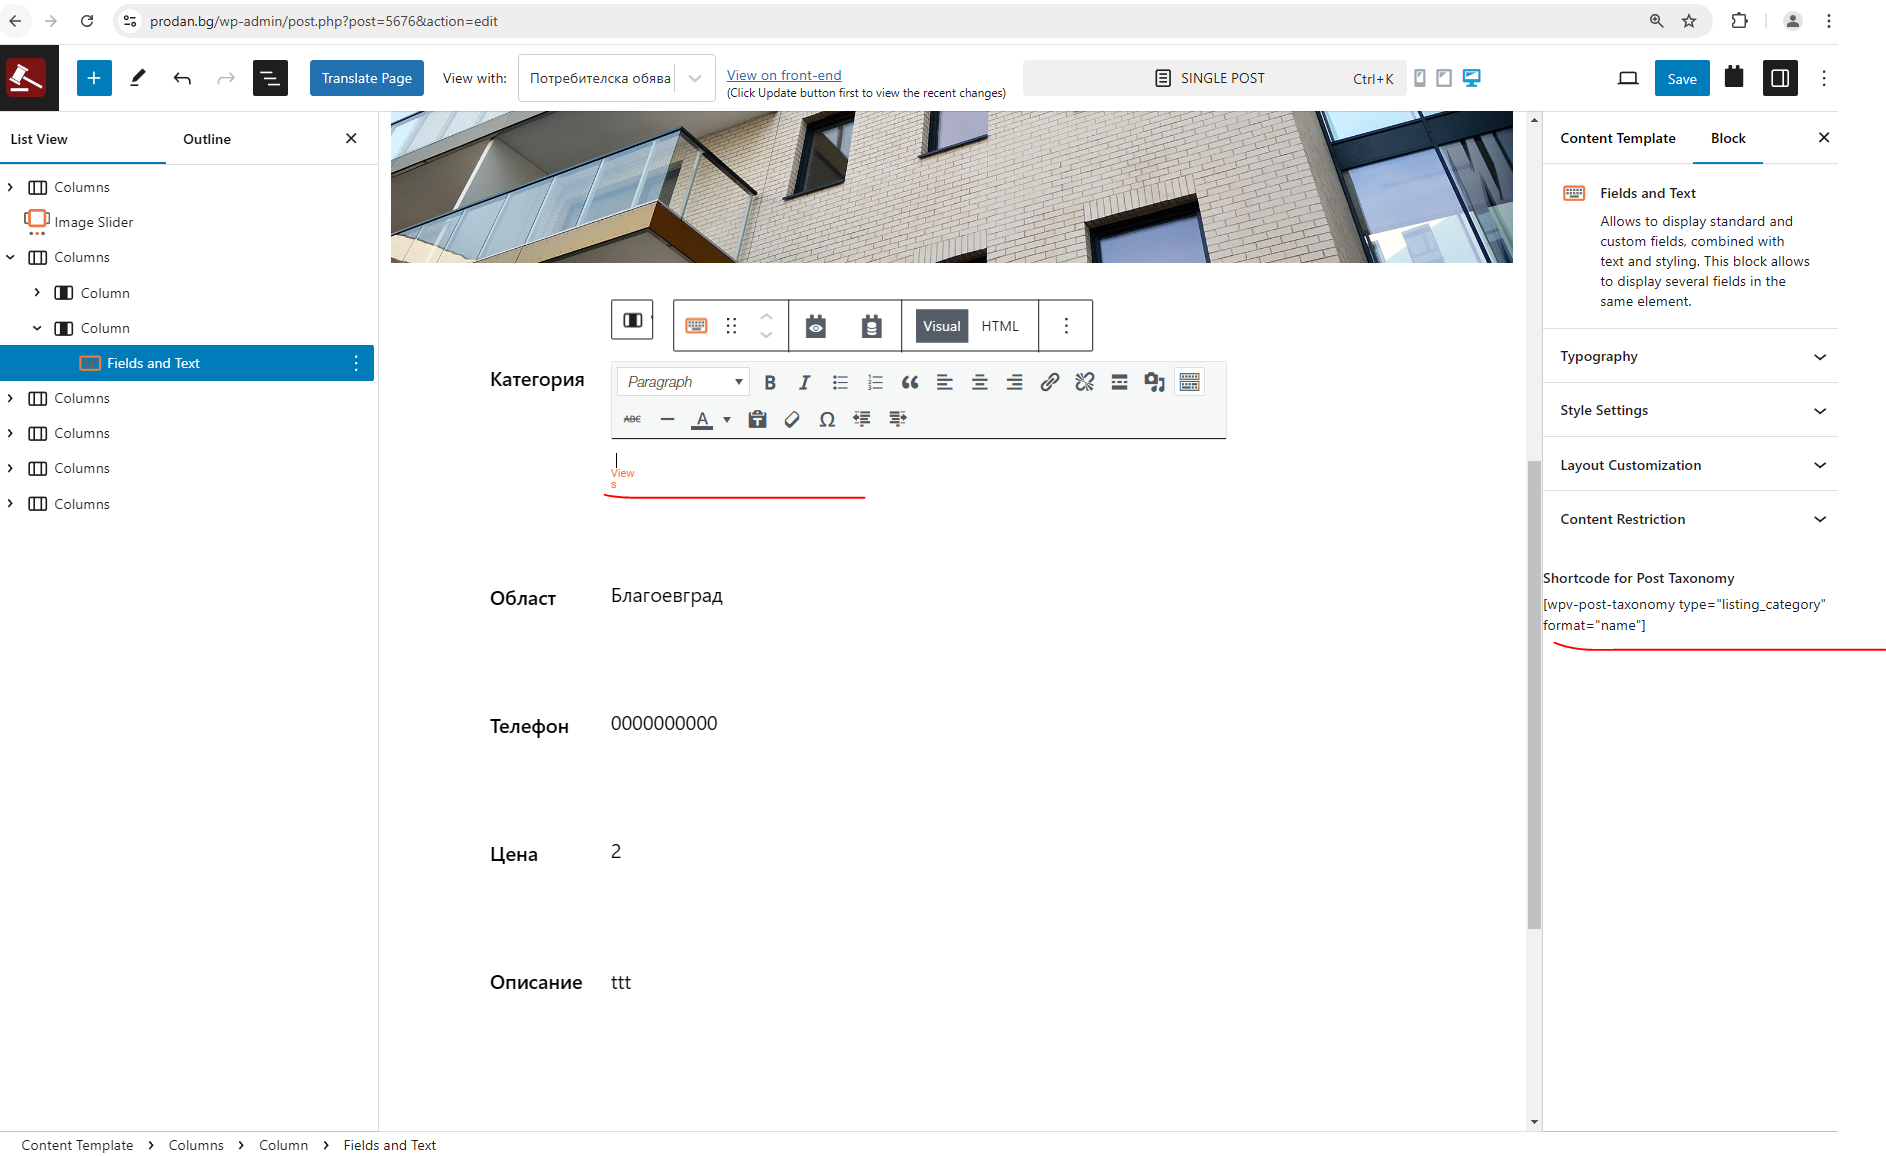Image resolution: width=1886 pixels, height=1156 pixels.
Task: Click the Add Media camera icon
Action: click(x=1155, y=382)
